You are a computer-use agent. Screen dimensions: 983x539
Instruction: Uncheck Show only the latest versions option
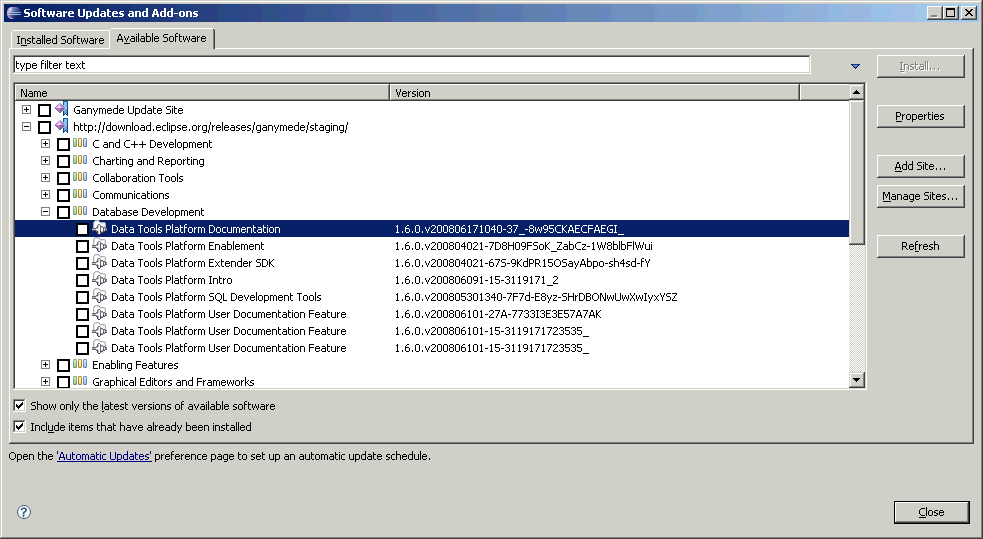19,406
